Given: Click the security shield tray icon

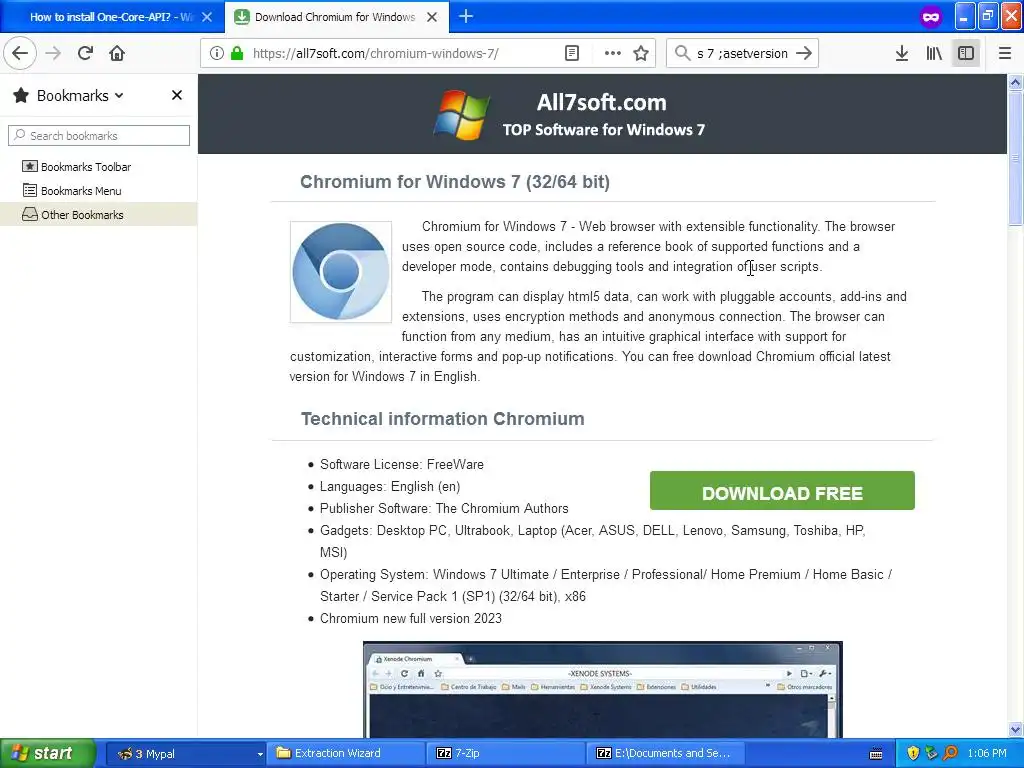Looking at the screenshot, I should pyautogui.click(x=913, y=754).
